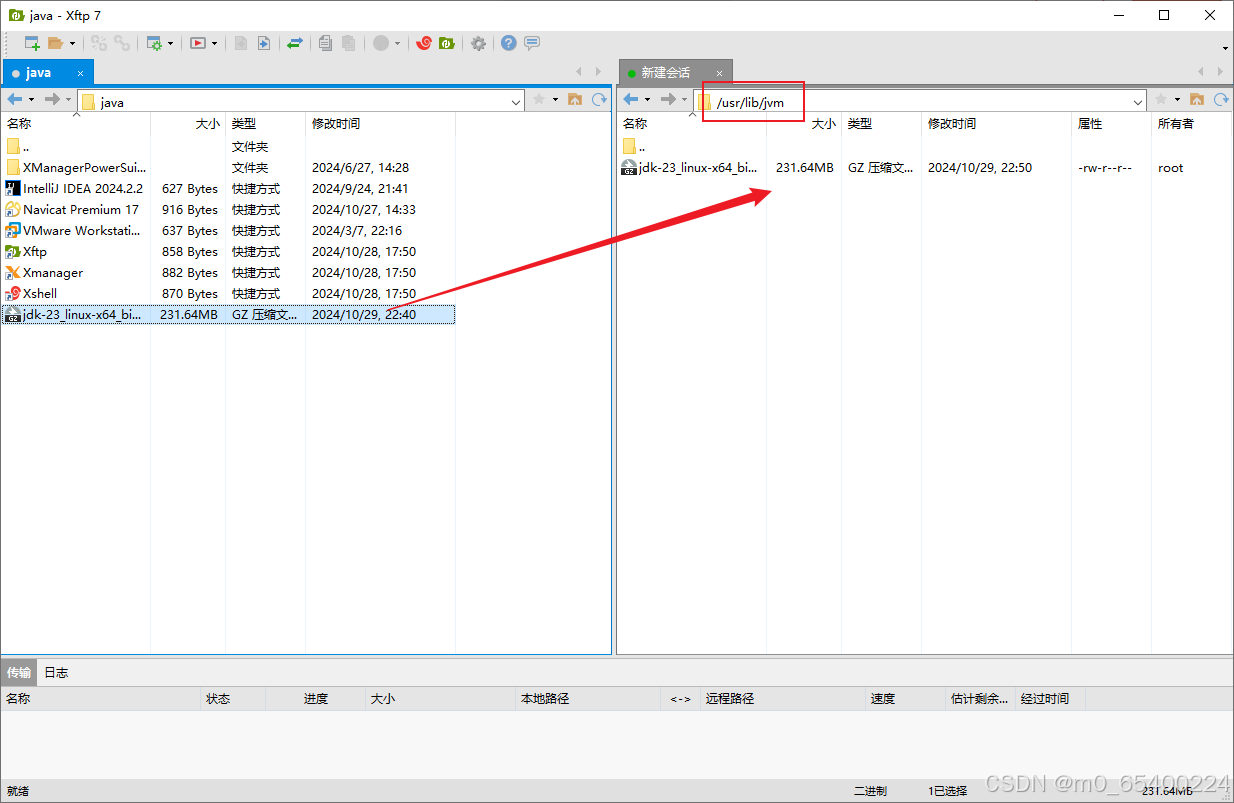
Task: Create a new session with the New icon
Action: point(33,43)
